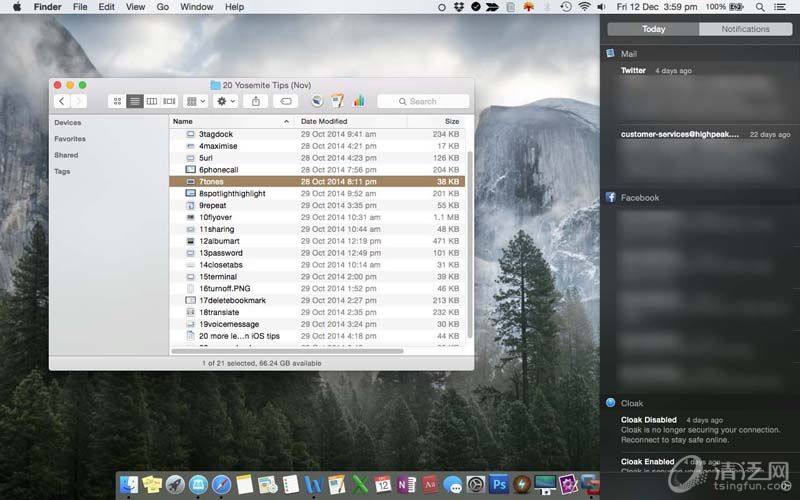Open the Dropbox menu bar icon
The image size is (800, 500).
pos(459,7)
